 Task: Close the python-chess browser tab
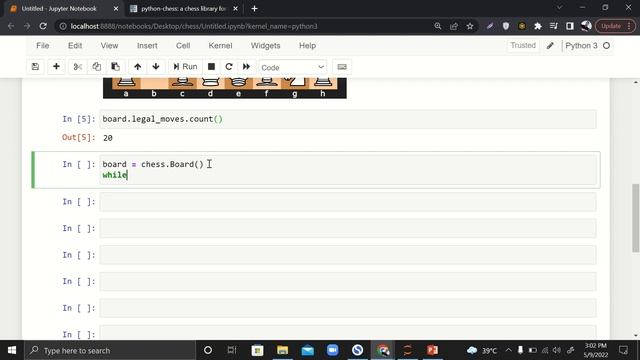coord(236,9)
